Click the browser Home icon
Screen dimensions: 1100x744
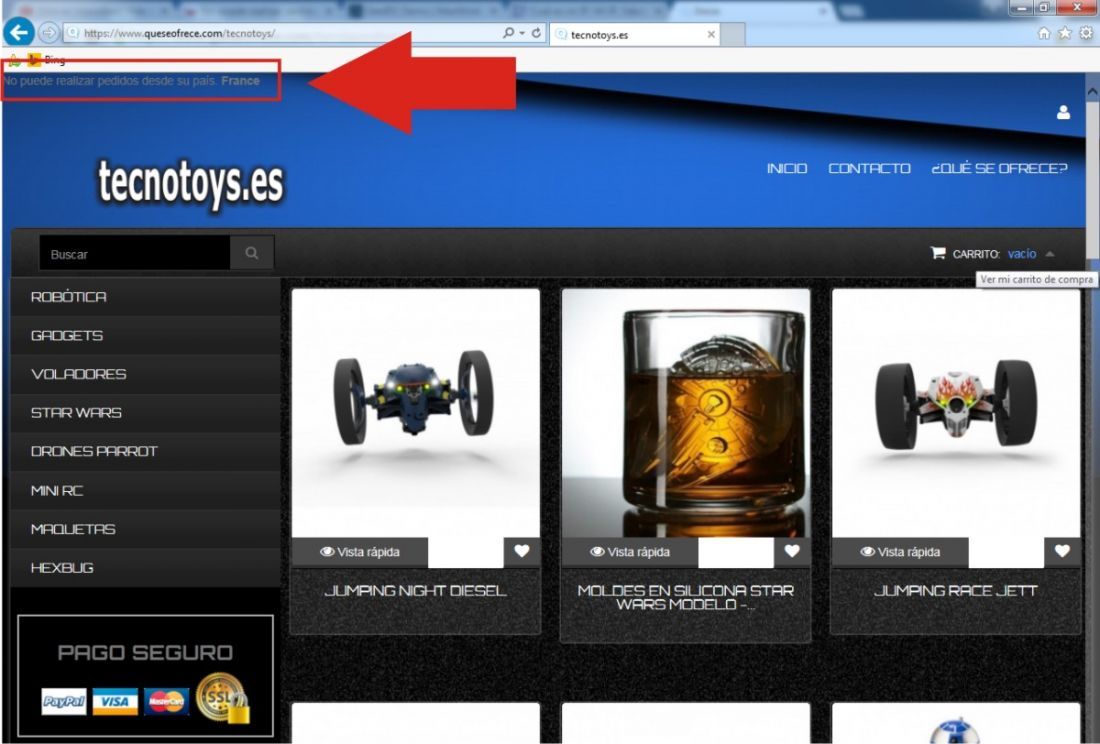1044,33
